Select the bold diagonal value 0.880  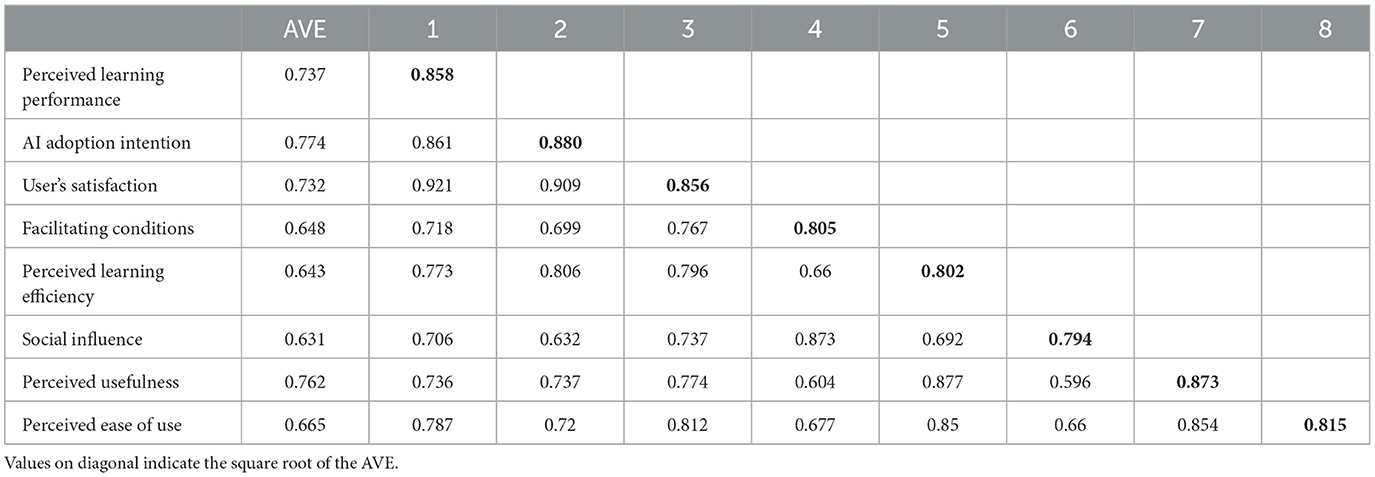pos(560,143)
